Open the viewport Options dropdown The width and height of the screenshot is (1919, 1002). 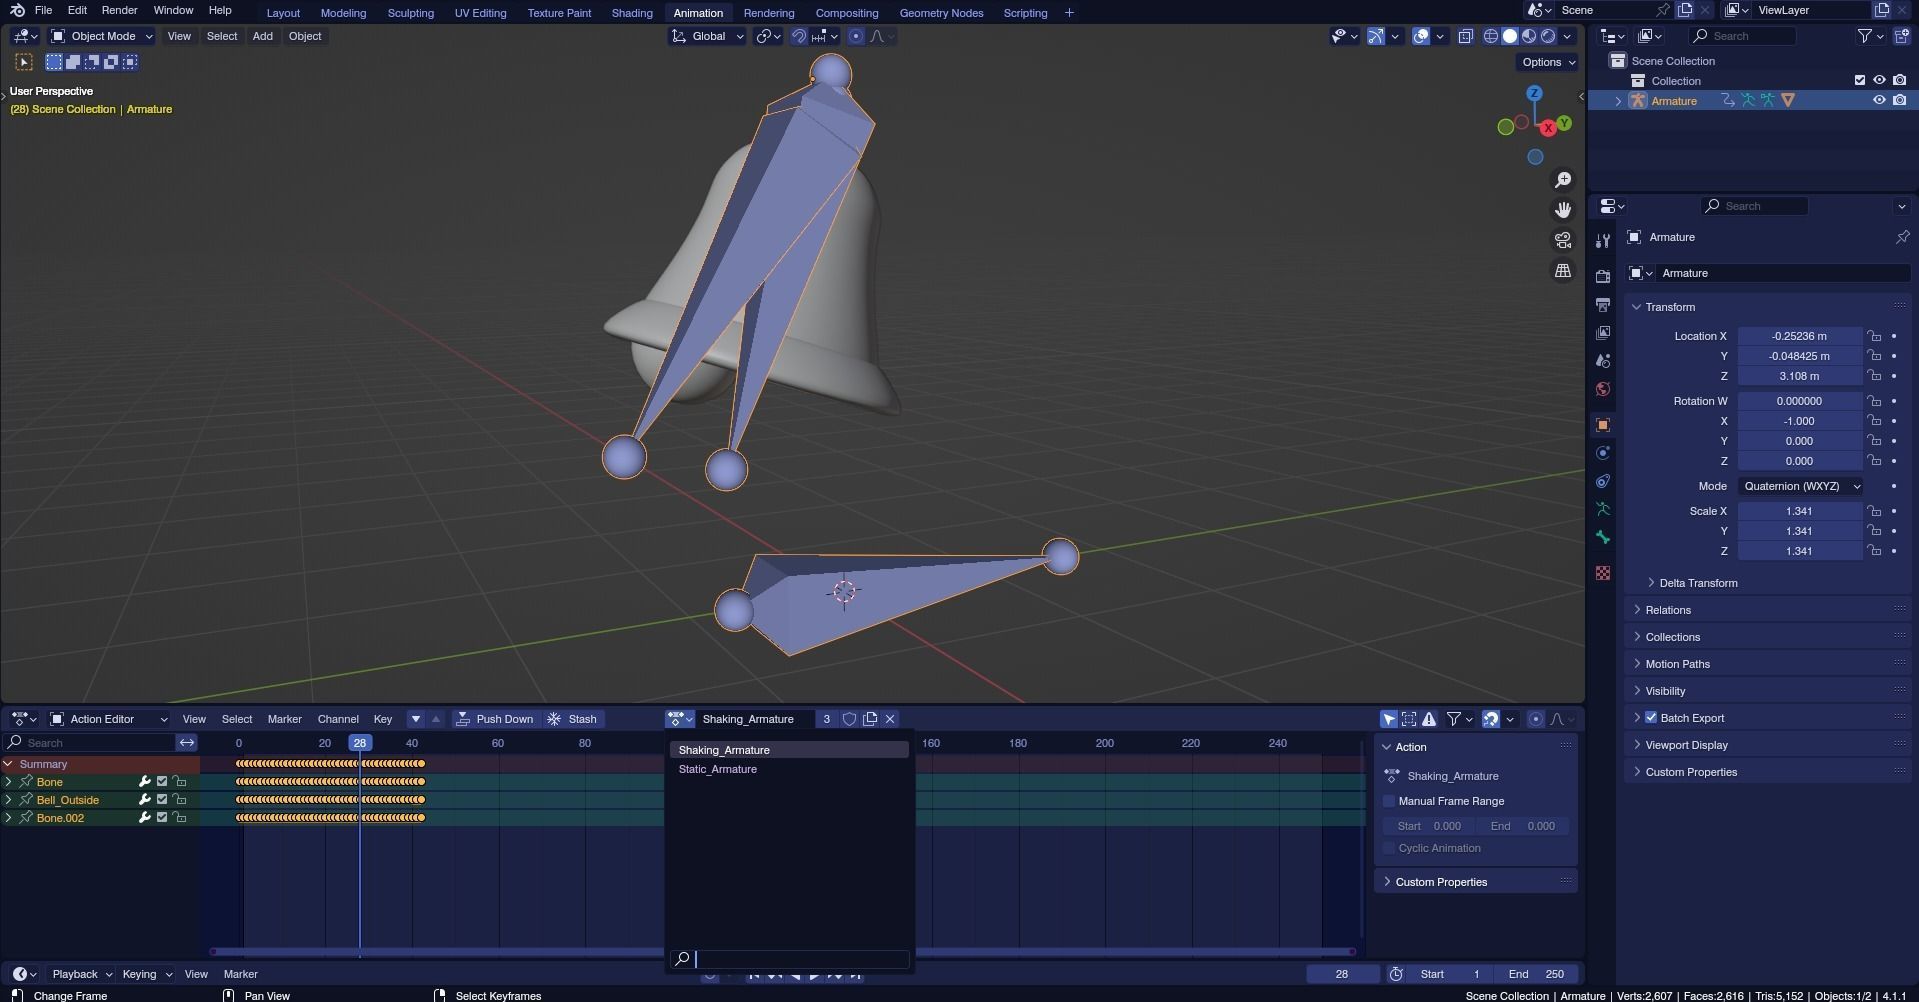click(1548, 62)
